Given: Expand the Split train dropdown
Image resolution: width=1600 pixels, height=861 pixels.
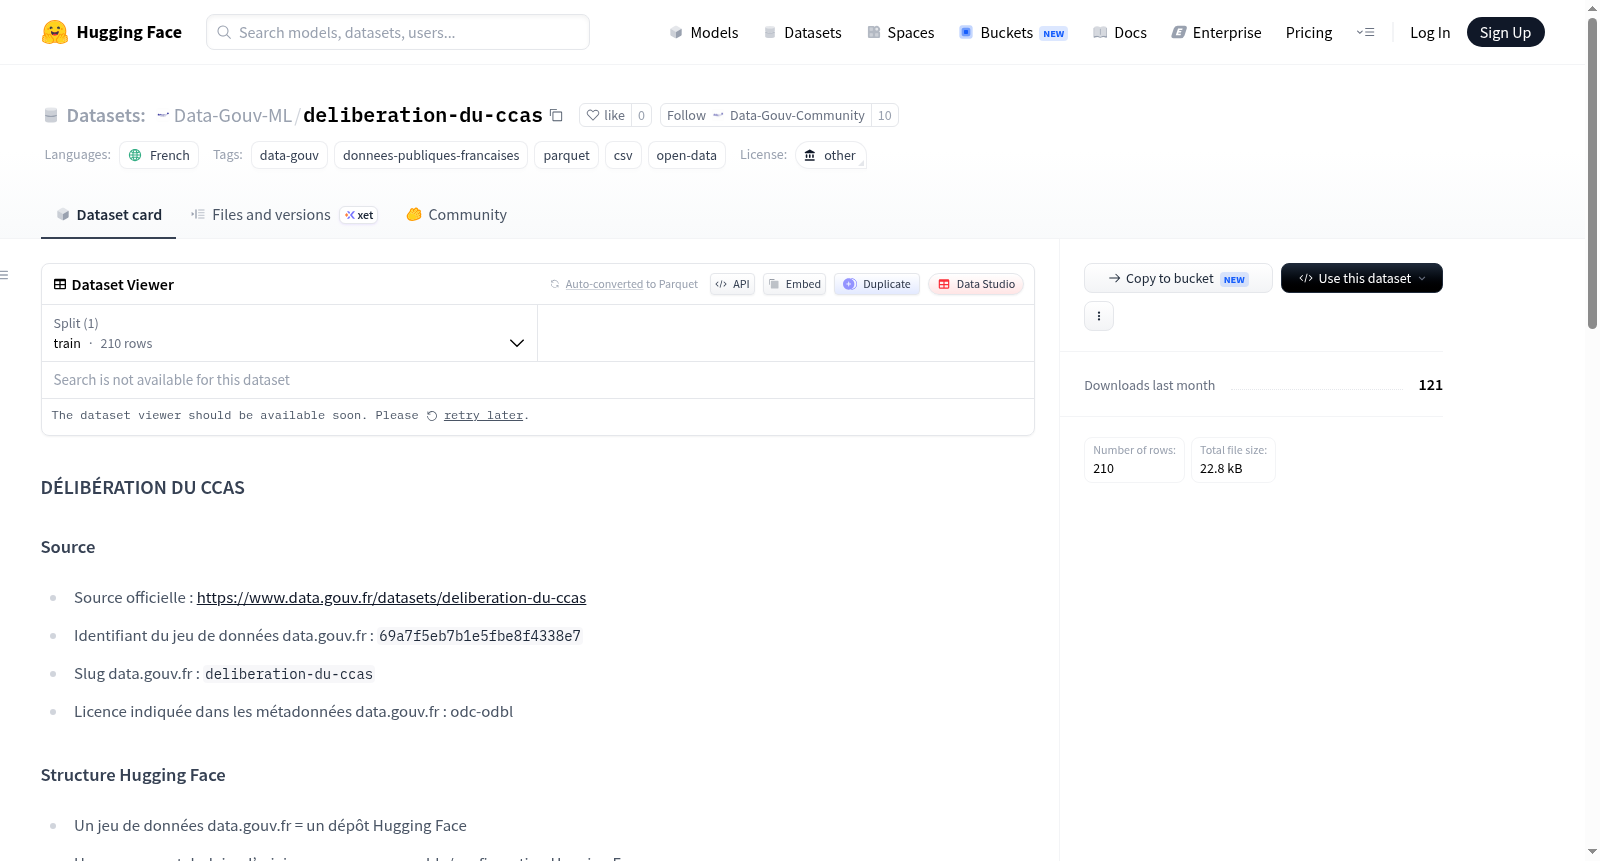Looking at the screenshot, I should click(289, 333).
